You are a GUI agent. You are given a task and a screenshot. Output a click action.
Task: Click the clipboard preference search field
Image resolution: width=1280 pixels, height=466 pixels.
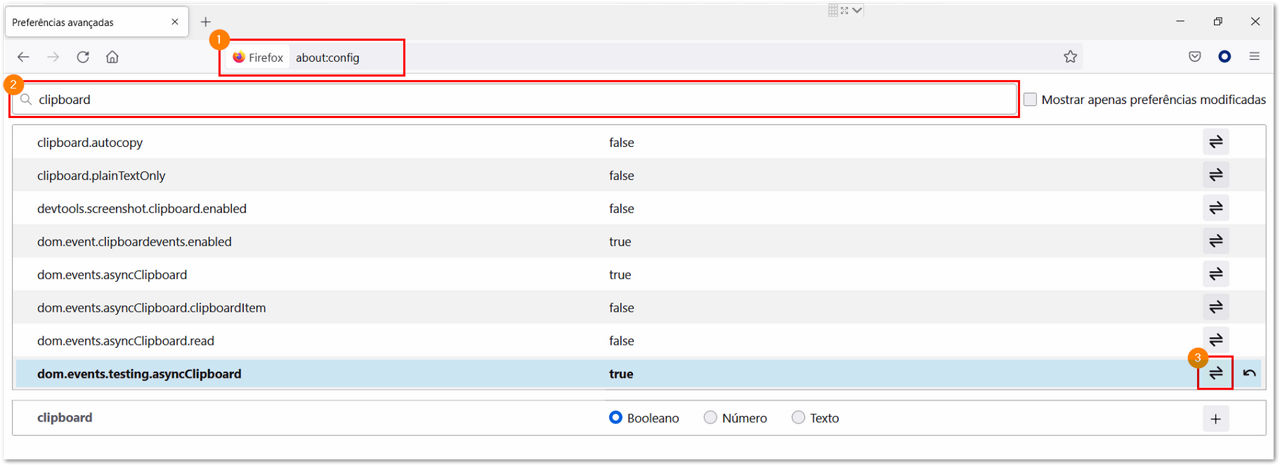514,99
